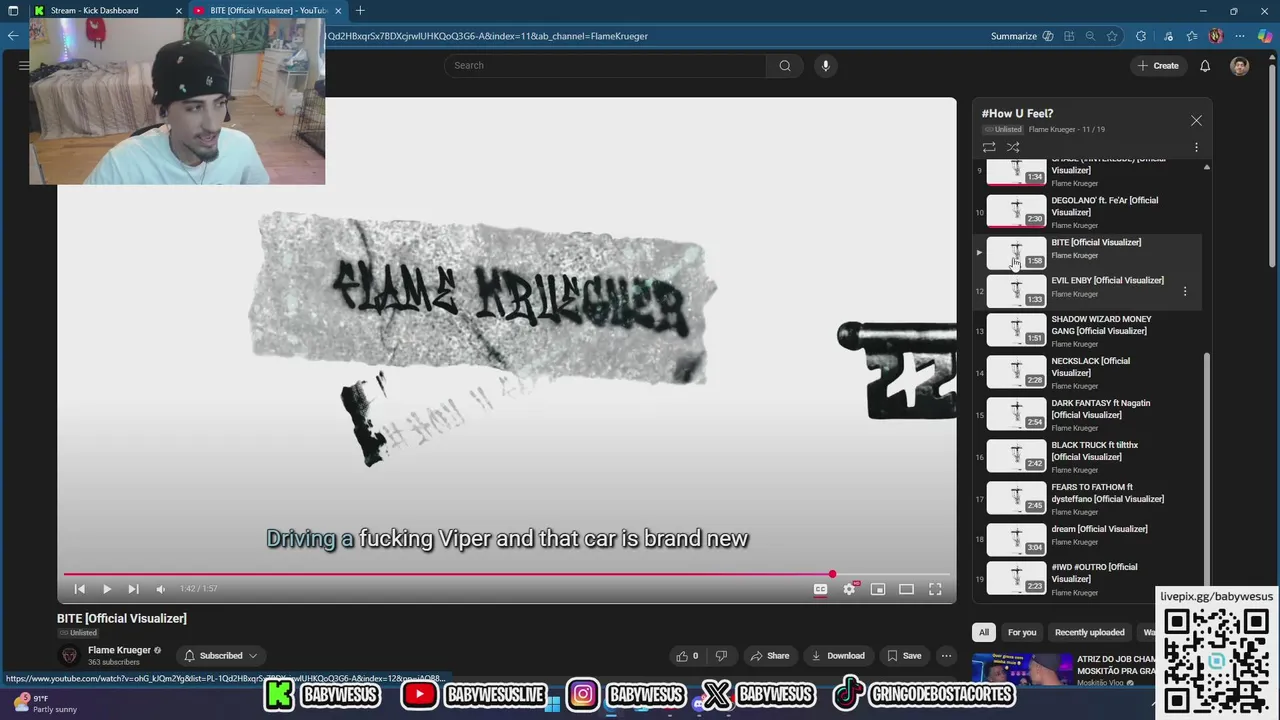This screenshot has height=720, width=1280.
Task: Toggle shuffle playlist button
Action: point(1013,147)
